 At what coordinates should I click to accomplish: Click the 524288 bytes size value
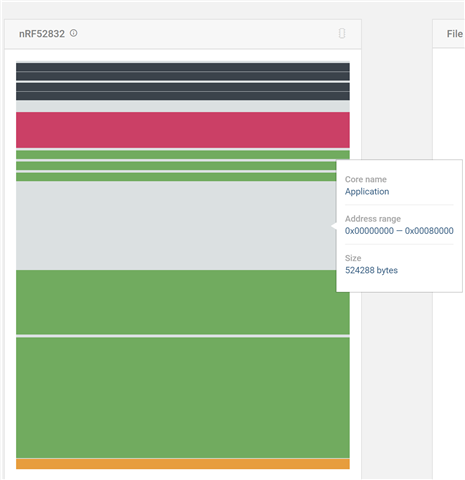371,270
